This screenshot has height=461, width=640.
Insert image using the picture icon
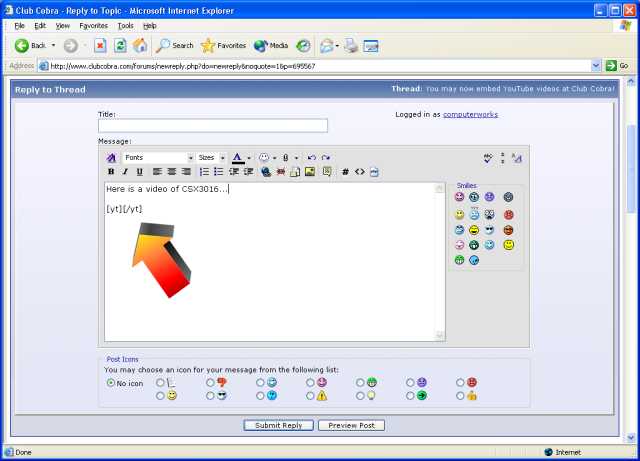pos(310,172)
